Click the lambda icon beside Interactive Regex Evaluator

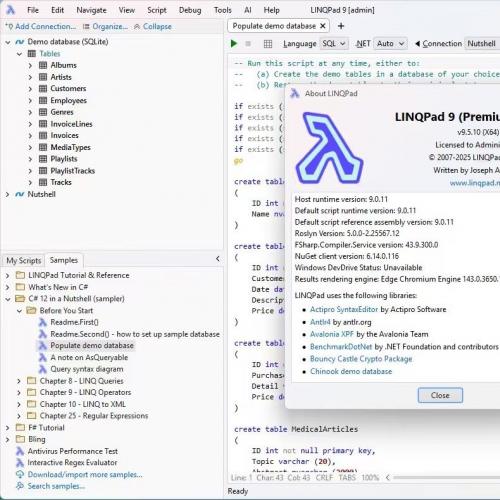click(20, 463)
